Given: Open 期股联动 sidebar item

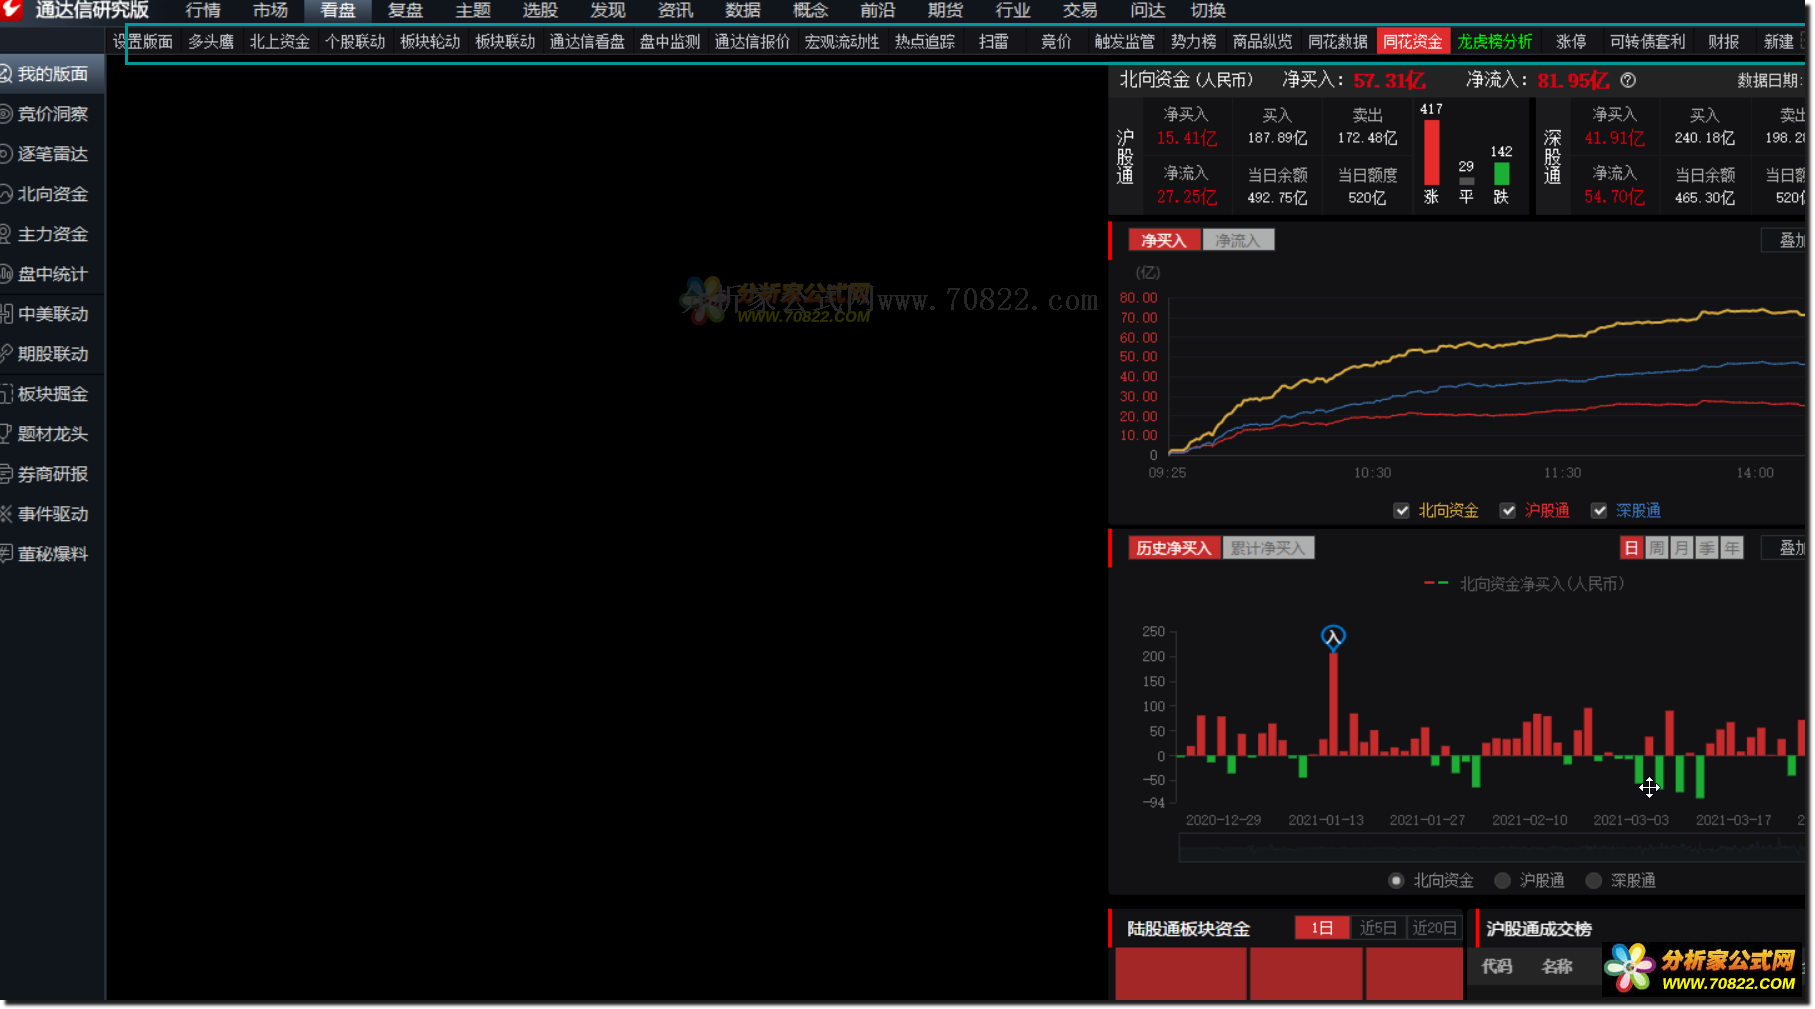Looking at the screenshot, I should 52,354.
